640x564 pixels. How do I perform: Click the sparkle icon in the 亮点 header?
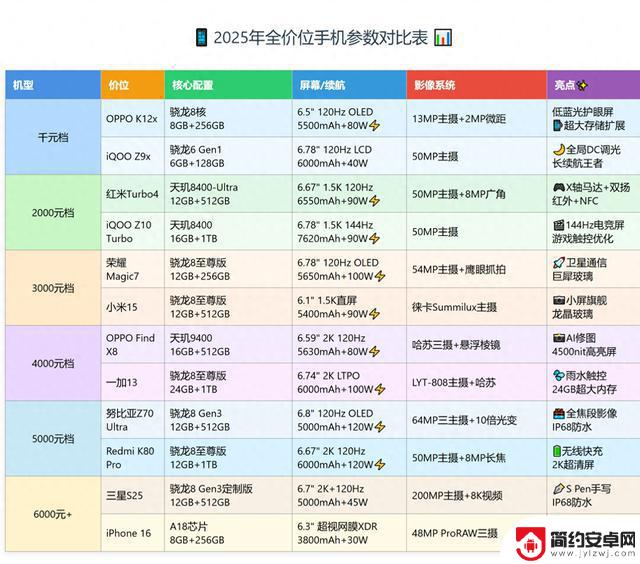point(582,85)
